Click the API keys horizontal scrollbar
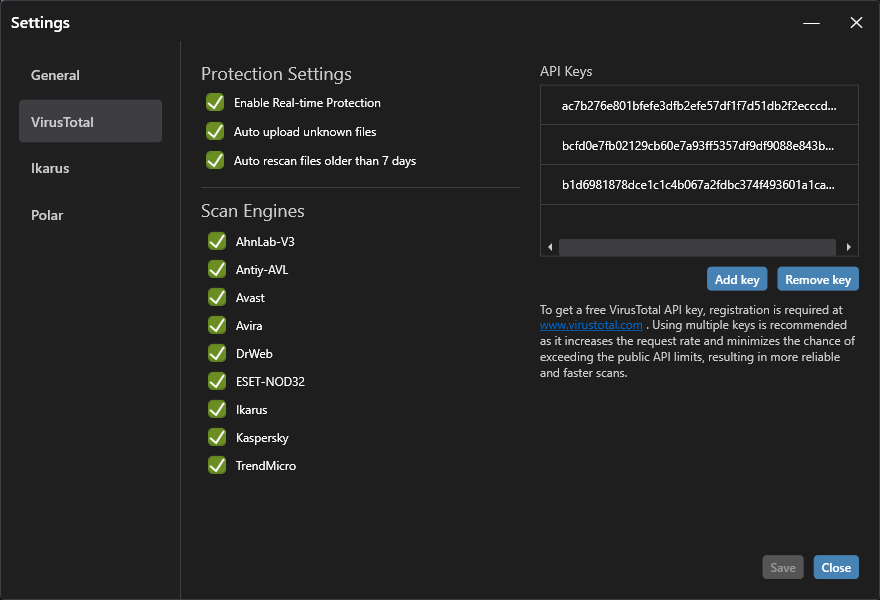 [x=697, y=247]
